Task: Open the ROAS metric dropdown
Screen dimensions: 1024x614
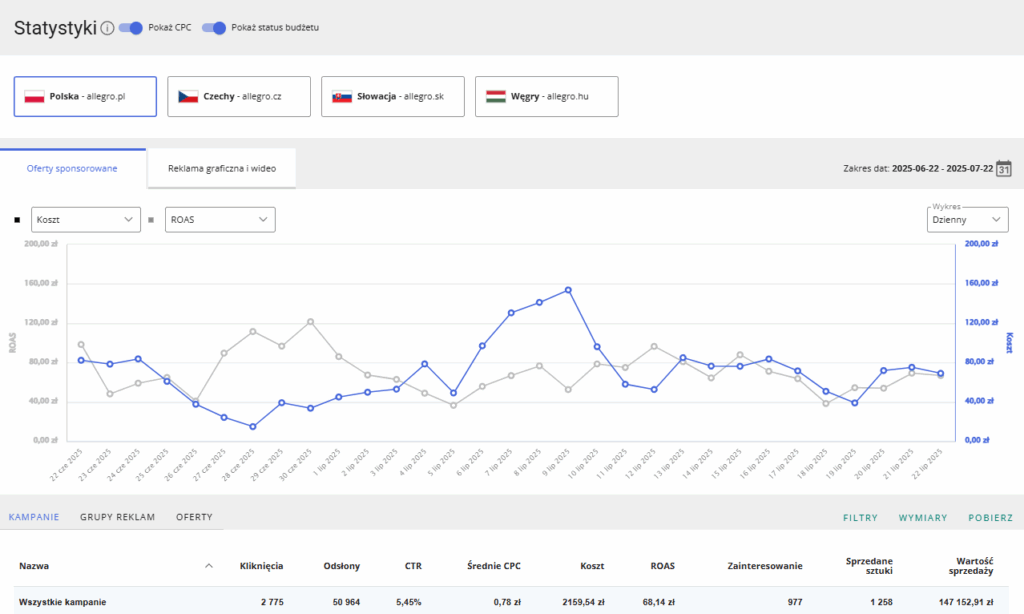Action: coord(219,219)
